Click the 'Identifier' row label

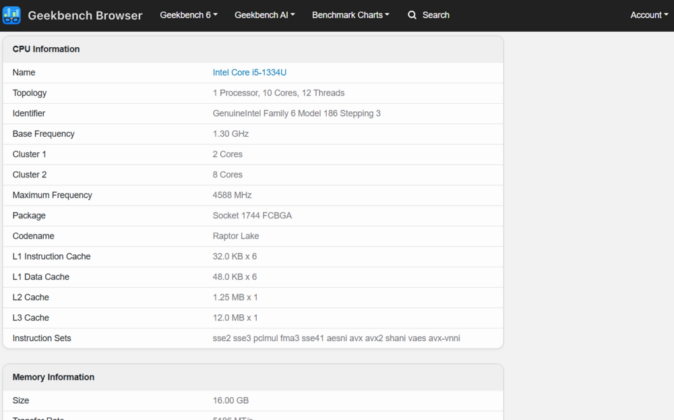click(x=29, y=113)
